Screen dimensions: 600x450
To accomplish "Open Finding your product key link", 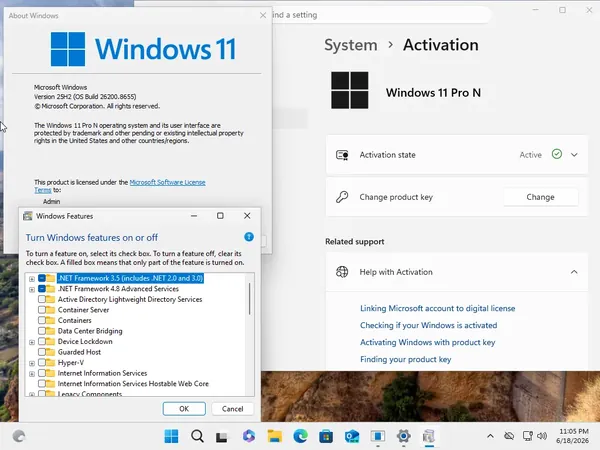I will tap(406, 359).
